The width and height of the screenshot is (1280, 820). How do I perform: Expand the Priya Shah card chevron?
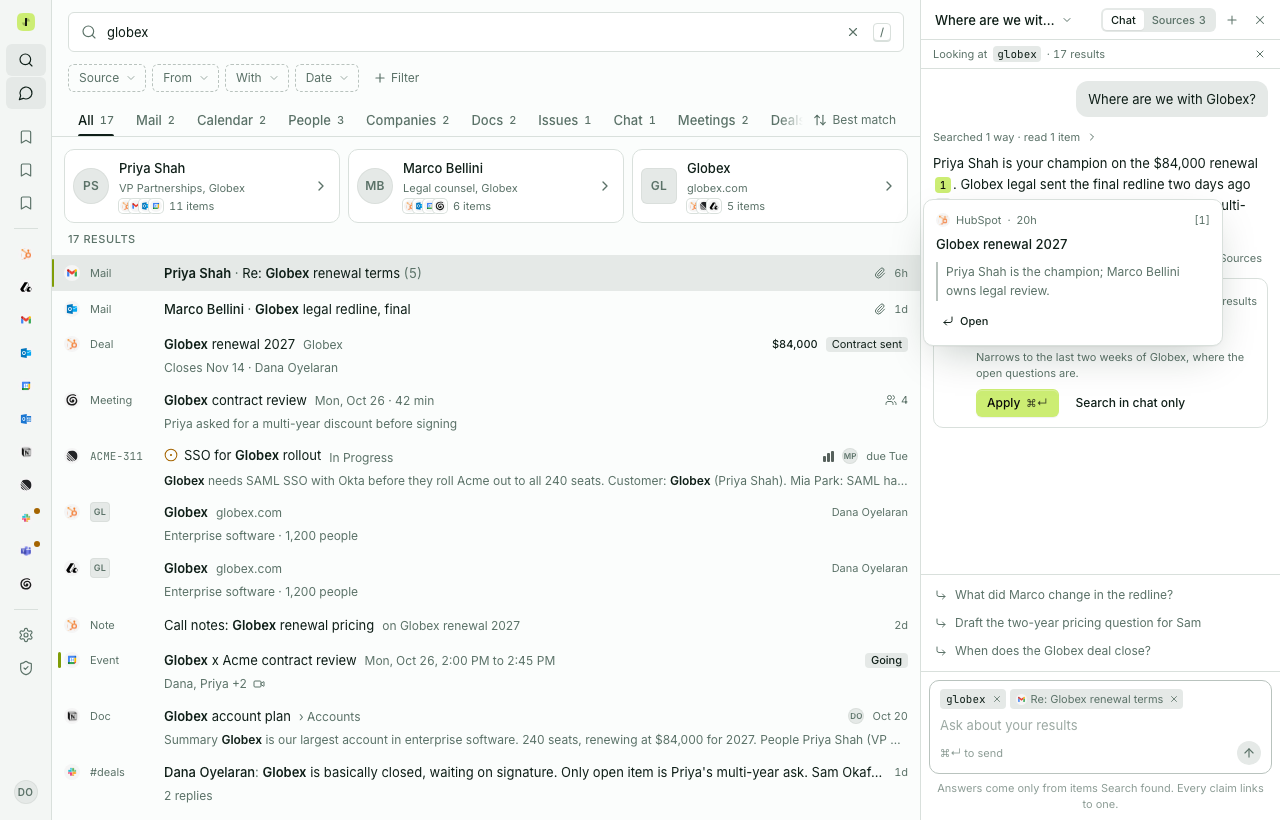pos(321,186)
